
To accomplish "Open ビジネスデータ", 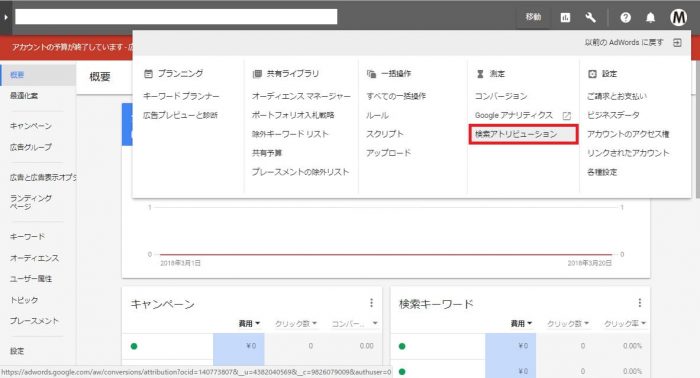I will 613,115.
